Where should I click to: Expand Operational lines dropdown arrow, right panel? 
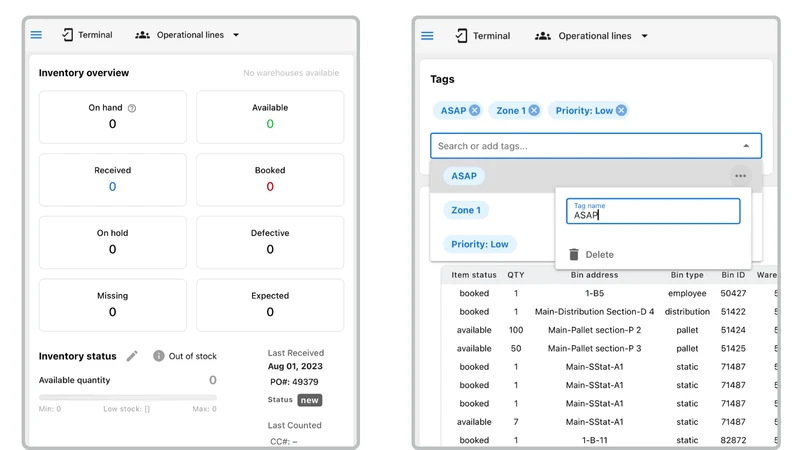coord(644,36)
